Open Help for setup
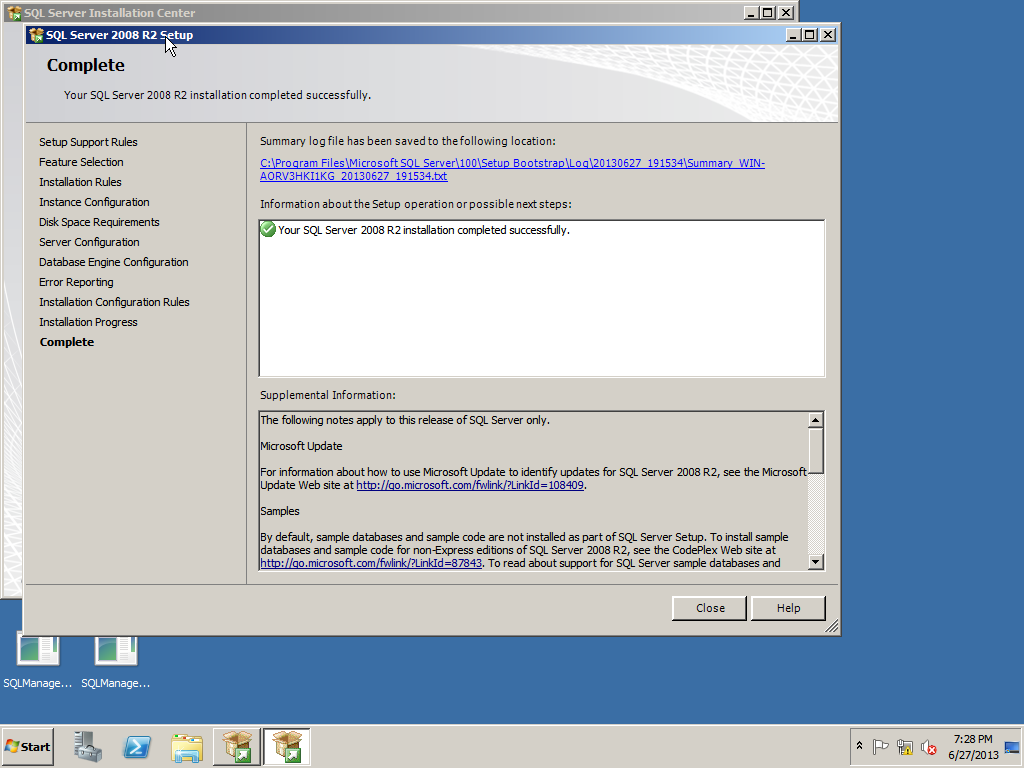1024x768 pixels. point(788,608)
